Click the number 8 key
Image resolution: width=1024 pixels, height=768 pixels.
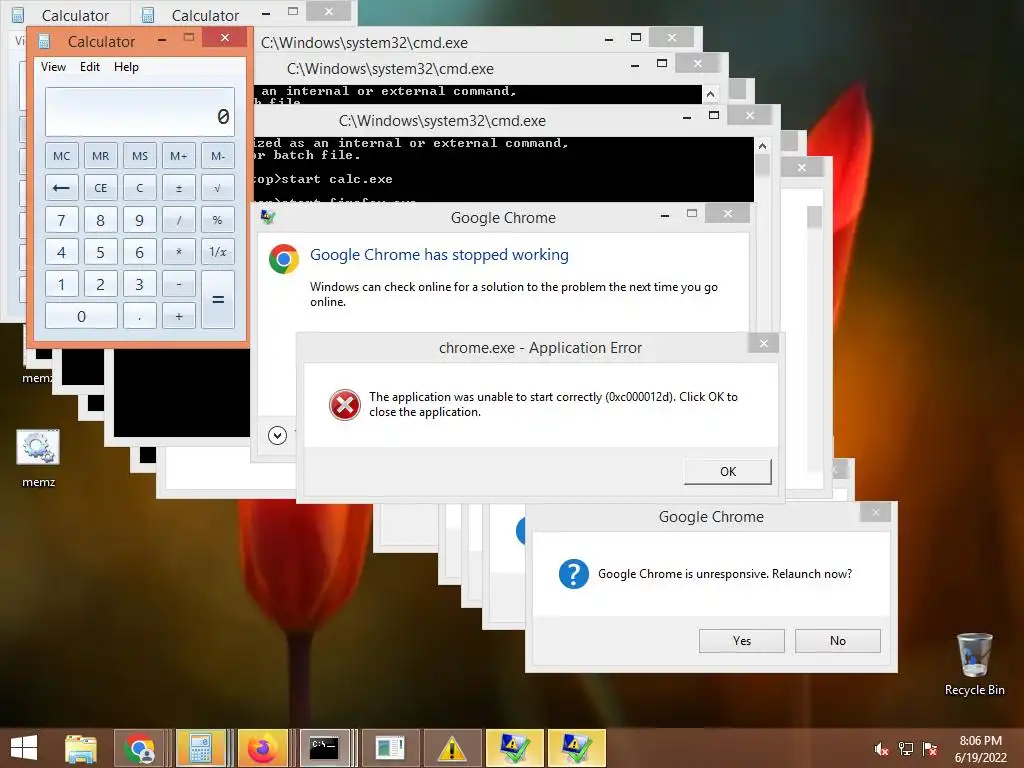tap(101, 219)
